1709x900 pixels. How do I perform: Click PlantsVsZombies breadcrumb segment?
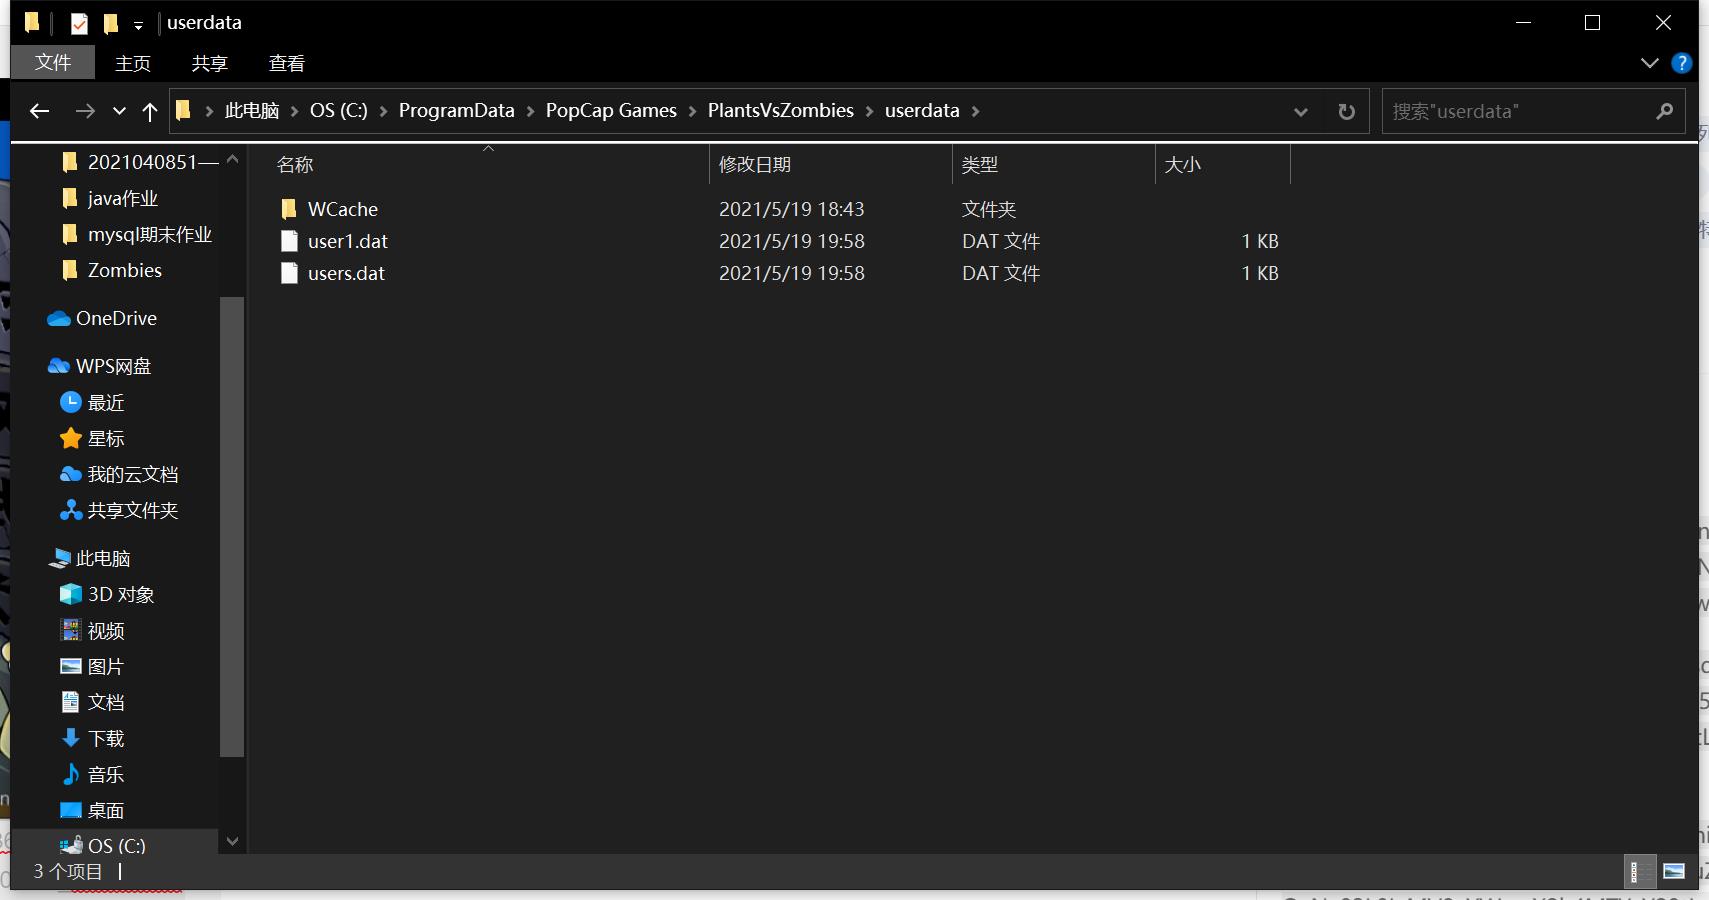(781, 110)
